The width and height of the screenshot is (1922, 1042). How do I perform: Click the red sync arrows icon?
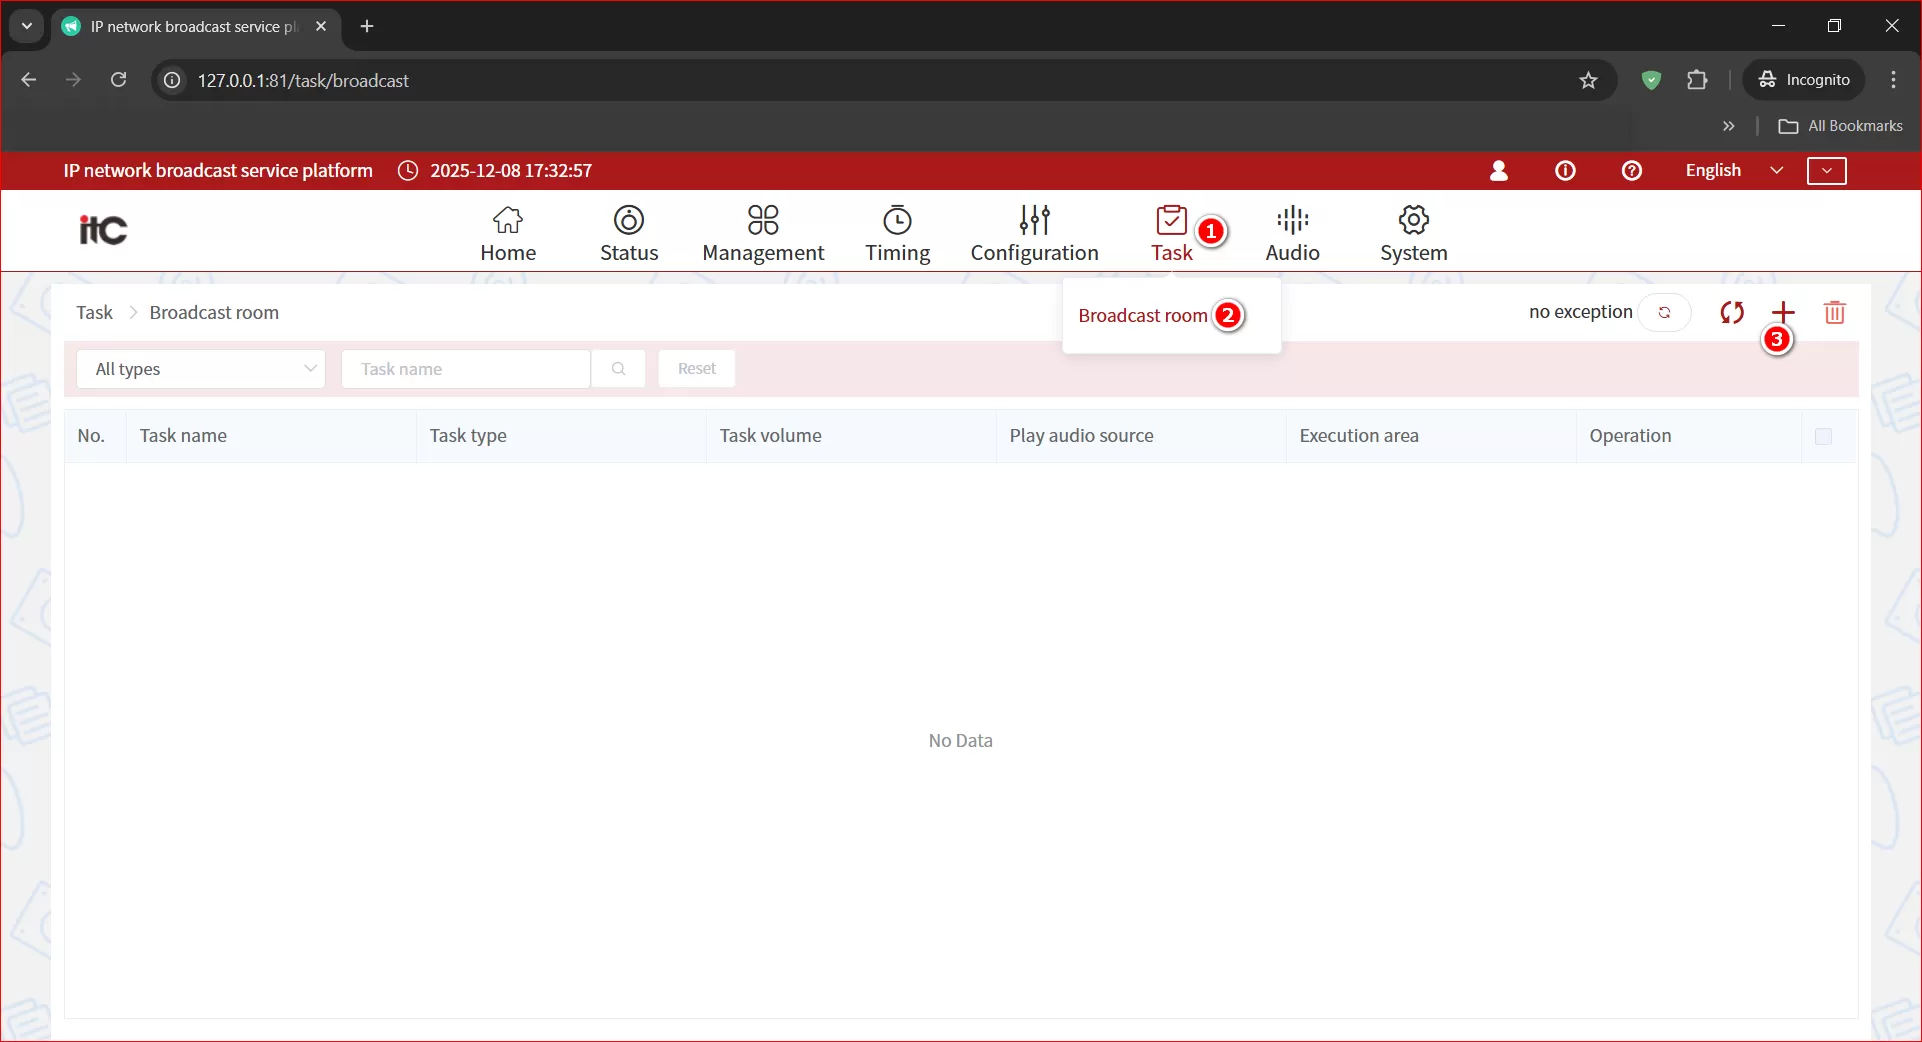click(1732, 312)
